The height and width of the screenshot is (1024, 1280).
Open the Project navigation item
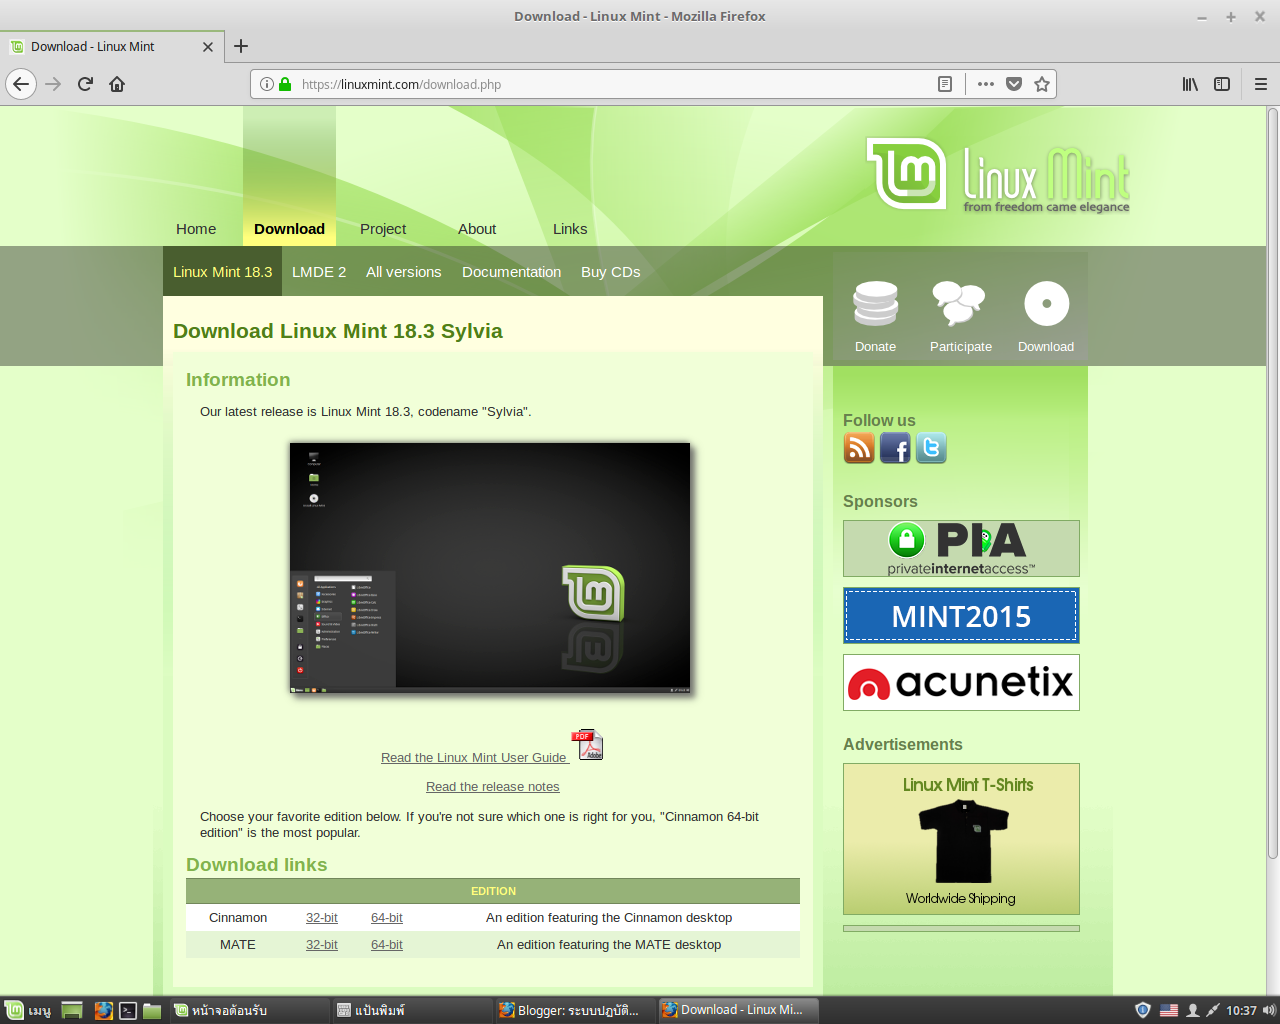[x=383, y=229]
